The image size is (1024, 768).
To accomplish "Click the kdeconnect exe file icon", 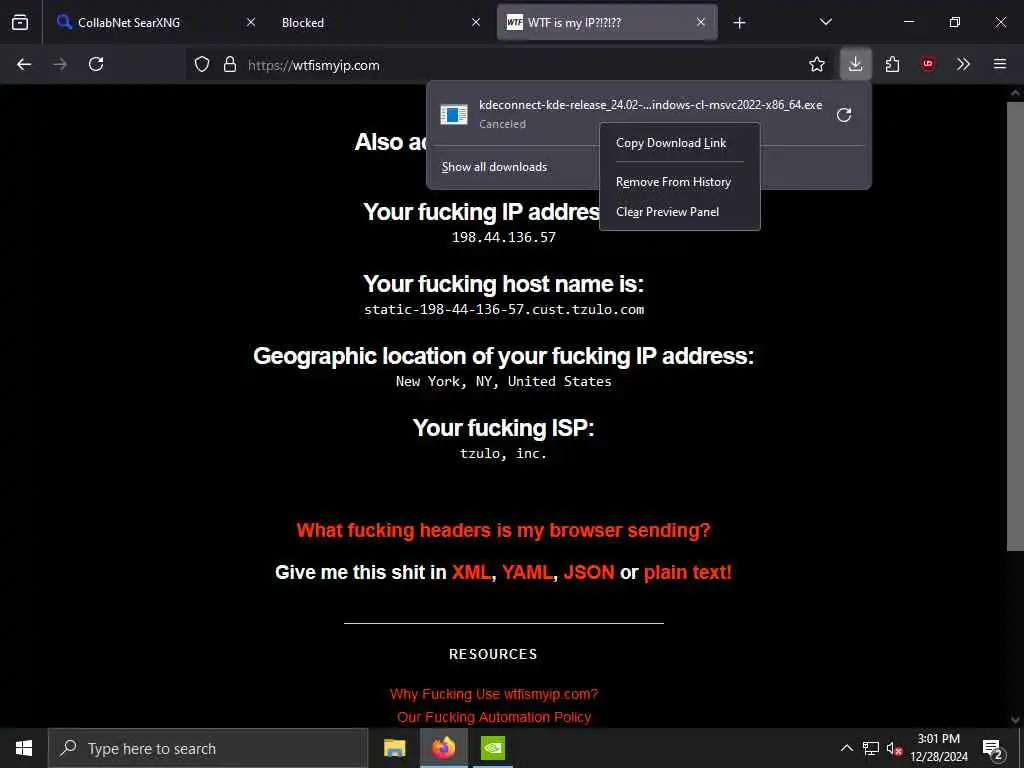I will click(454, 114).
